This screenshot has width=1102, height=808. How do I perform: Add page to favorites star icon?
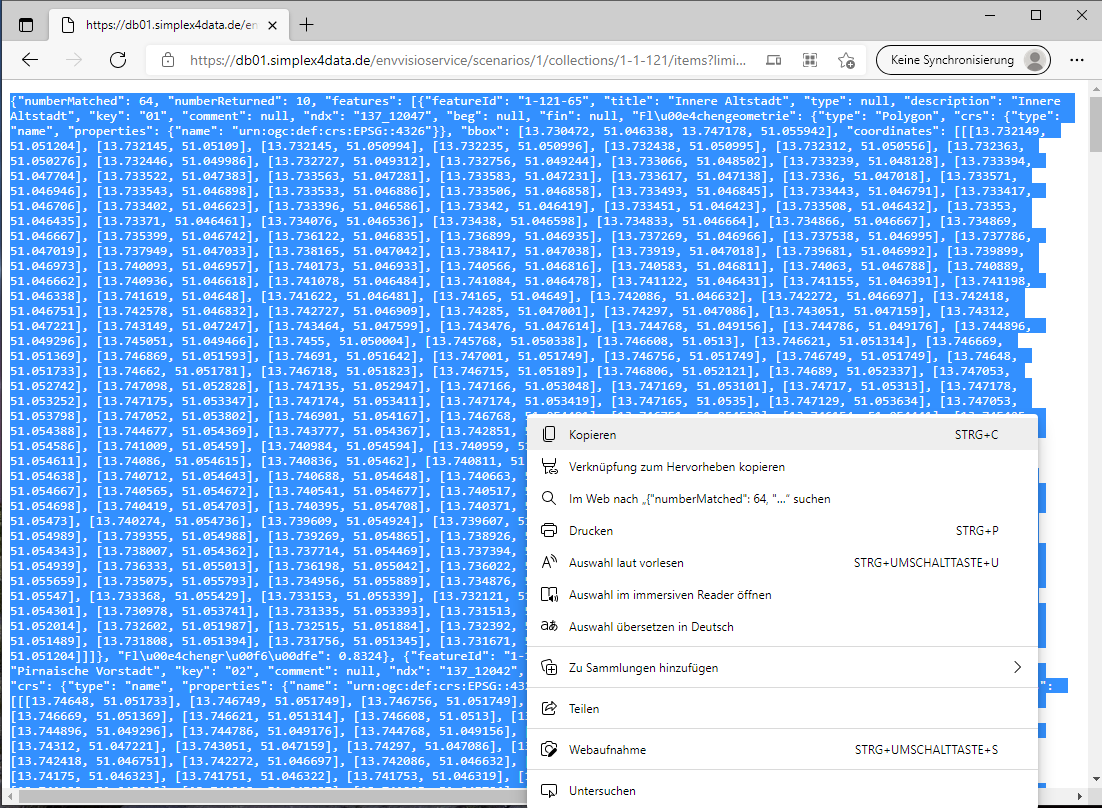pos(846,60)
